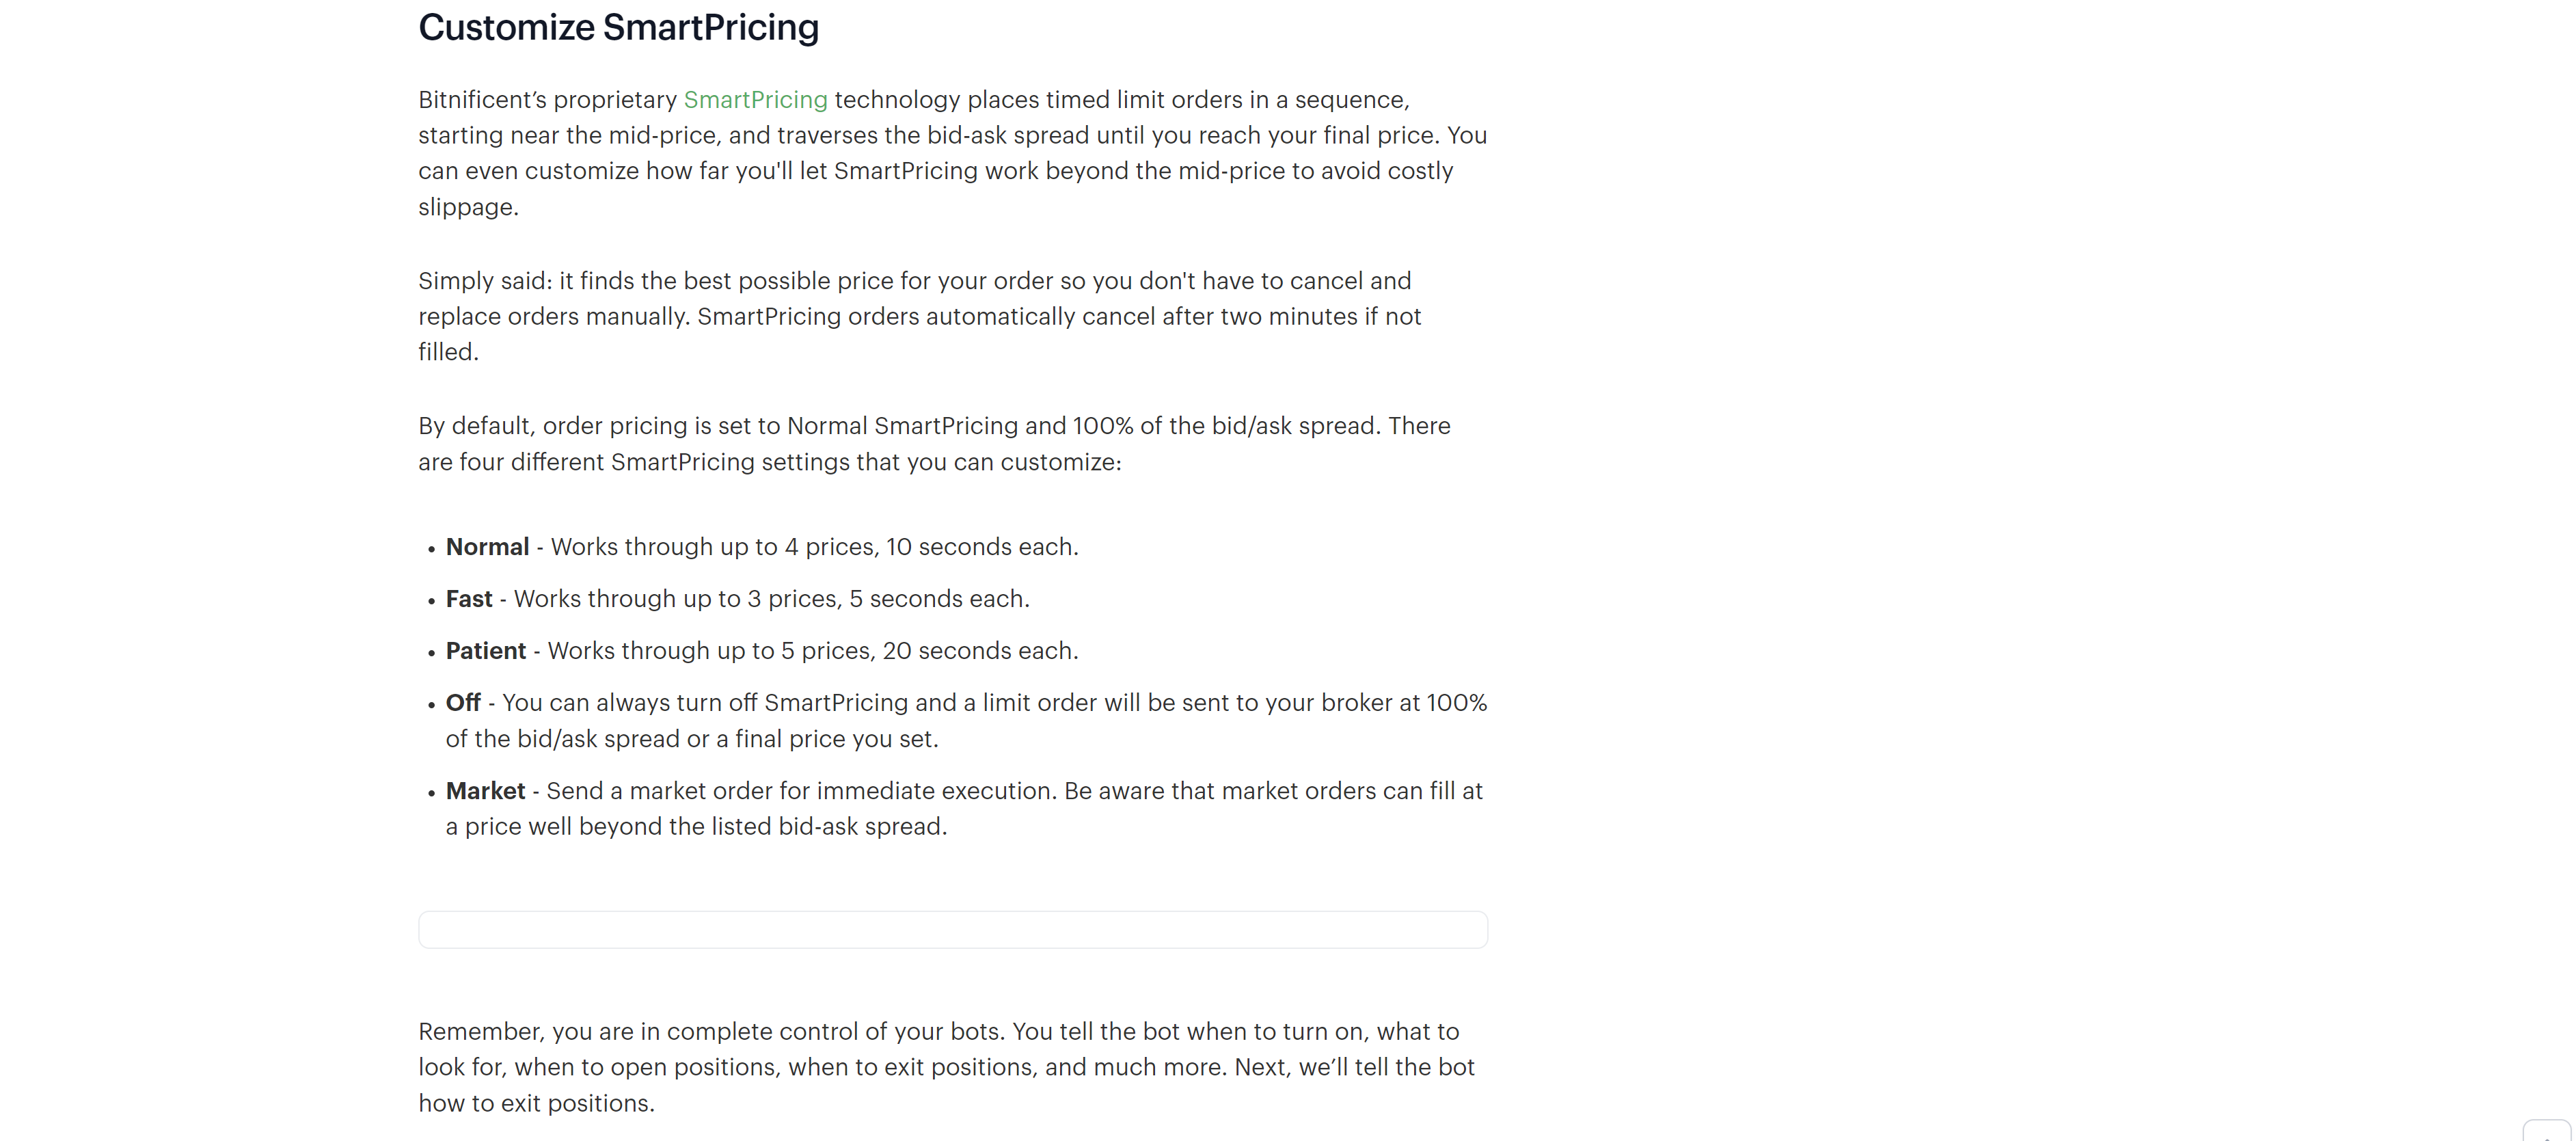Click the bold Market list term

click(485, 791)
